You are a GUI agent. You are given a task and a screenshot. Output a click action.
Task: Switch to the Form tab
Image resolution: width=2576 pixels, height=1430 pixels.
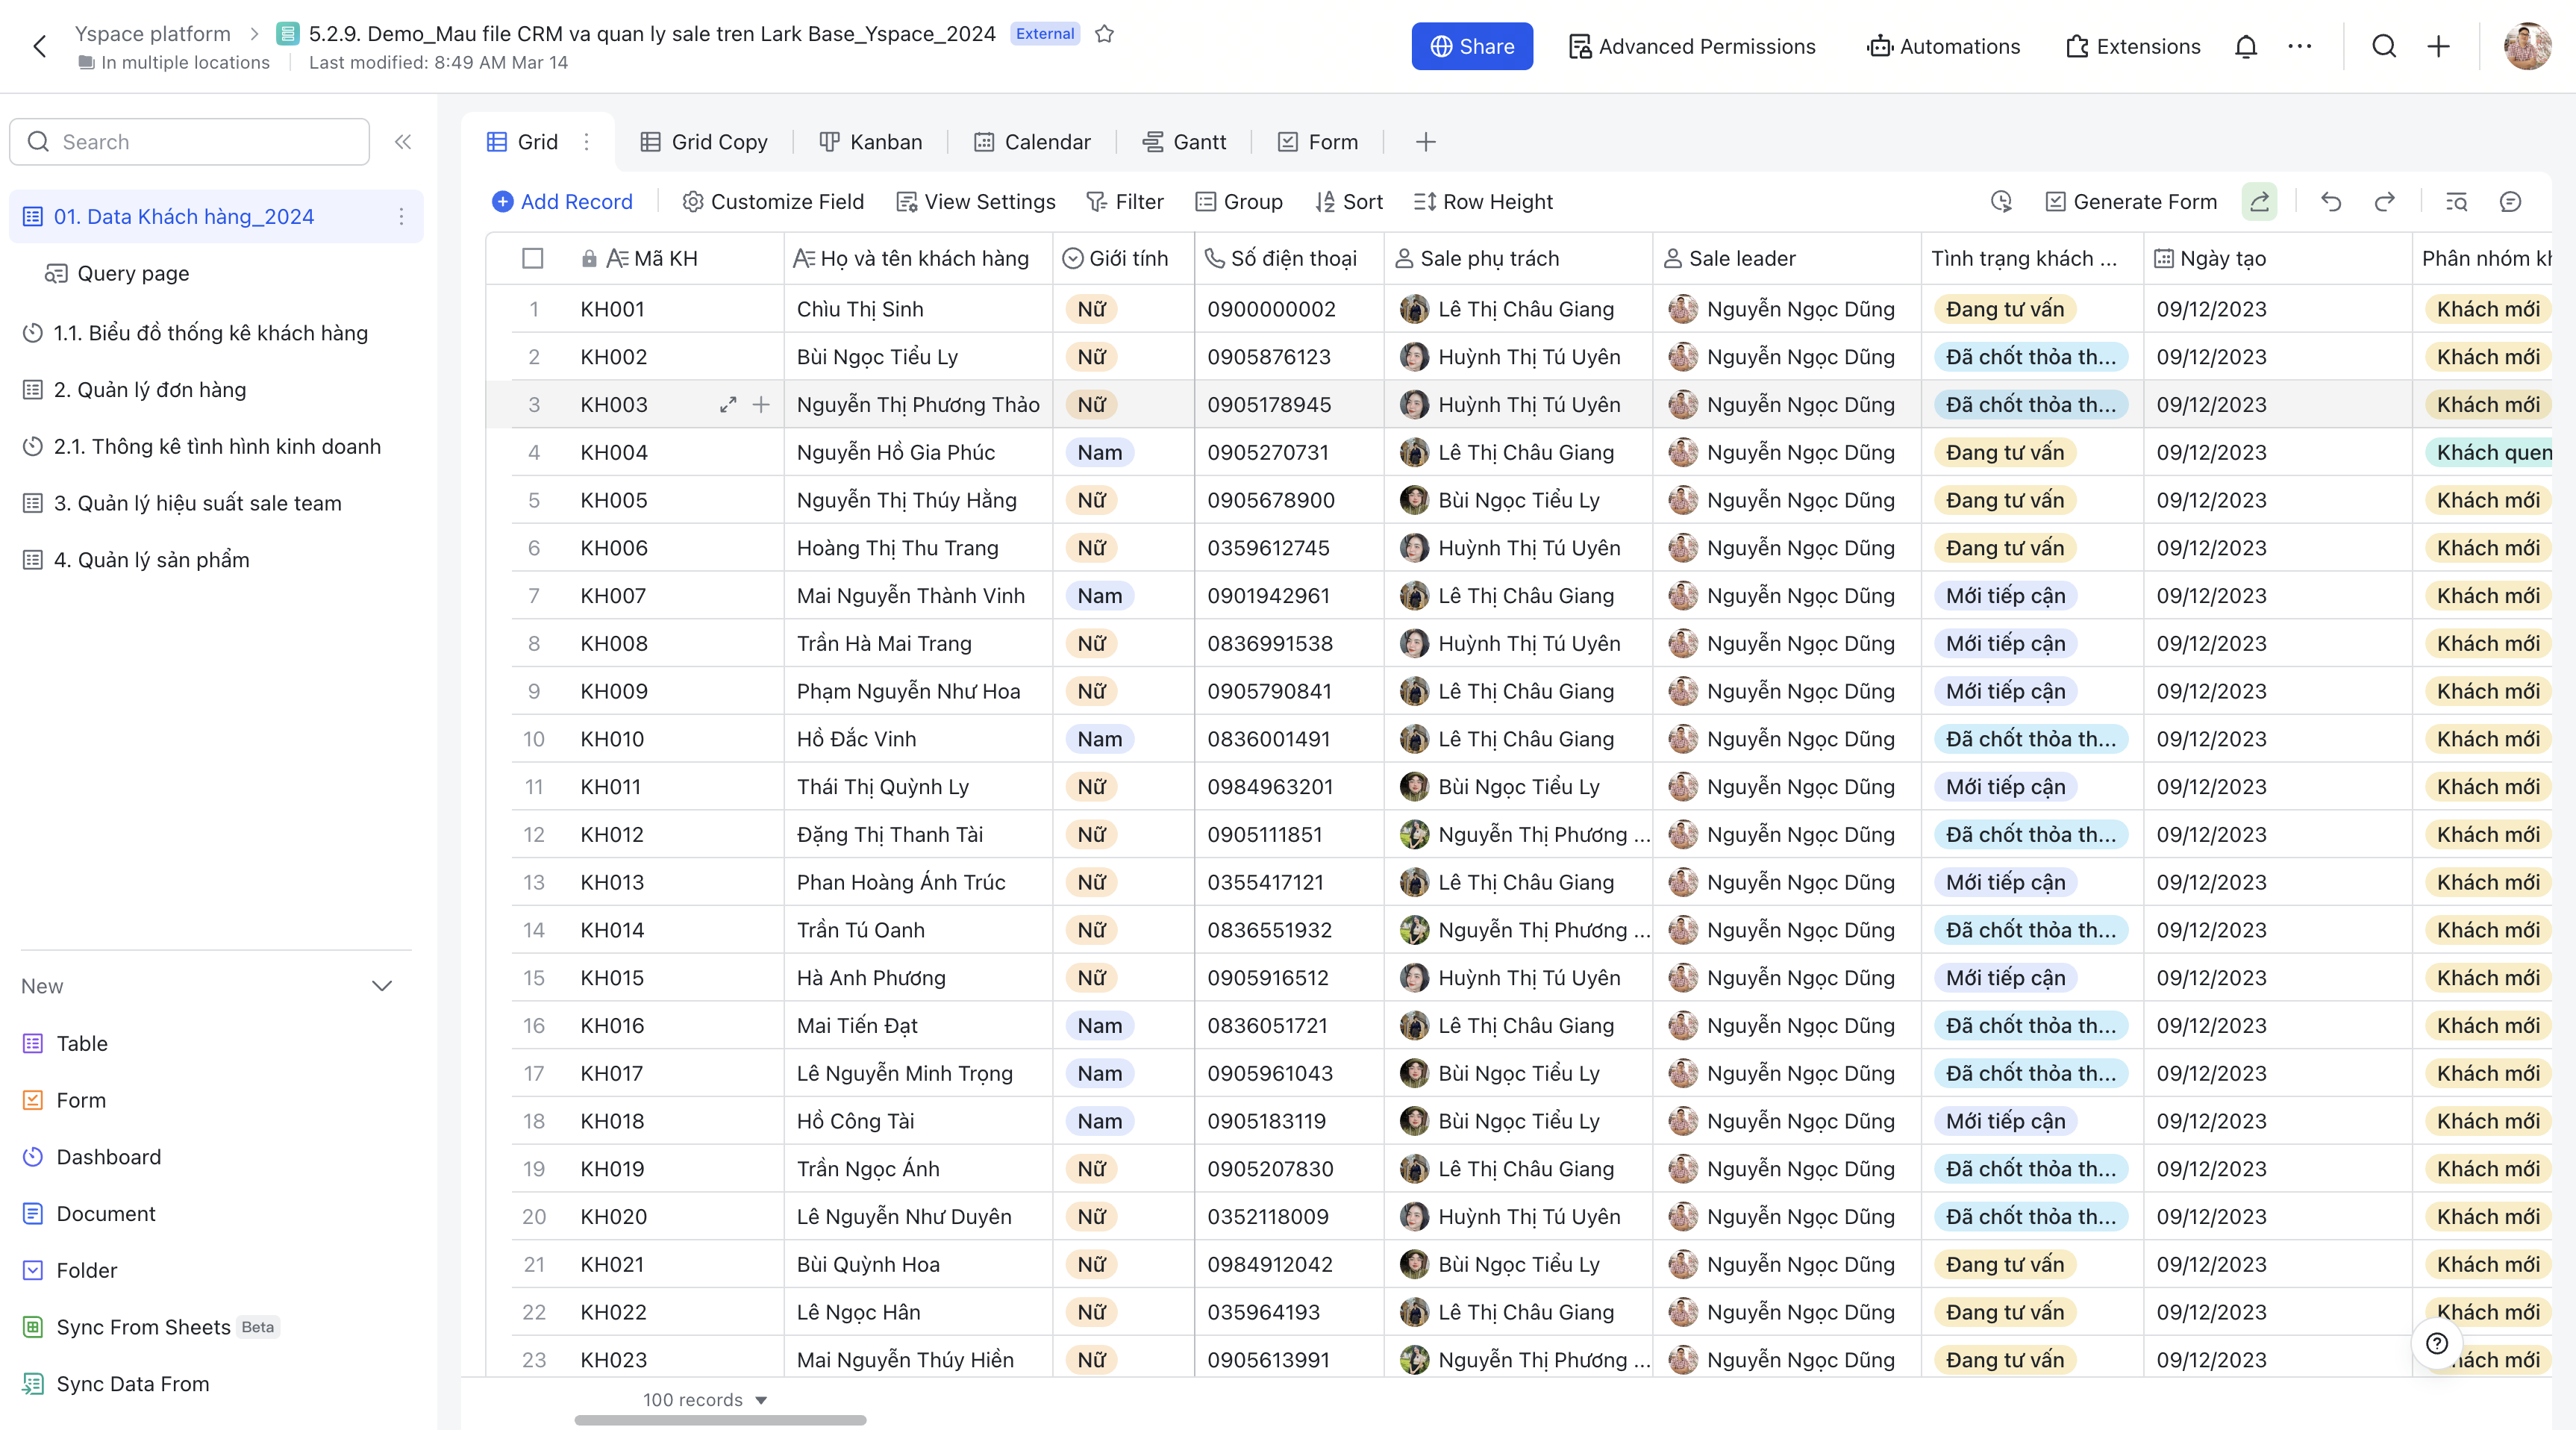point(1318,142)
